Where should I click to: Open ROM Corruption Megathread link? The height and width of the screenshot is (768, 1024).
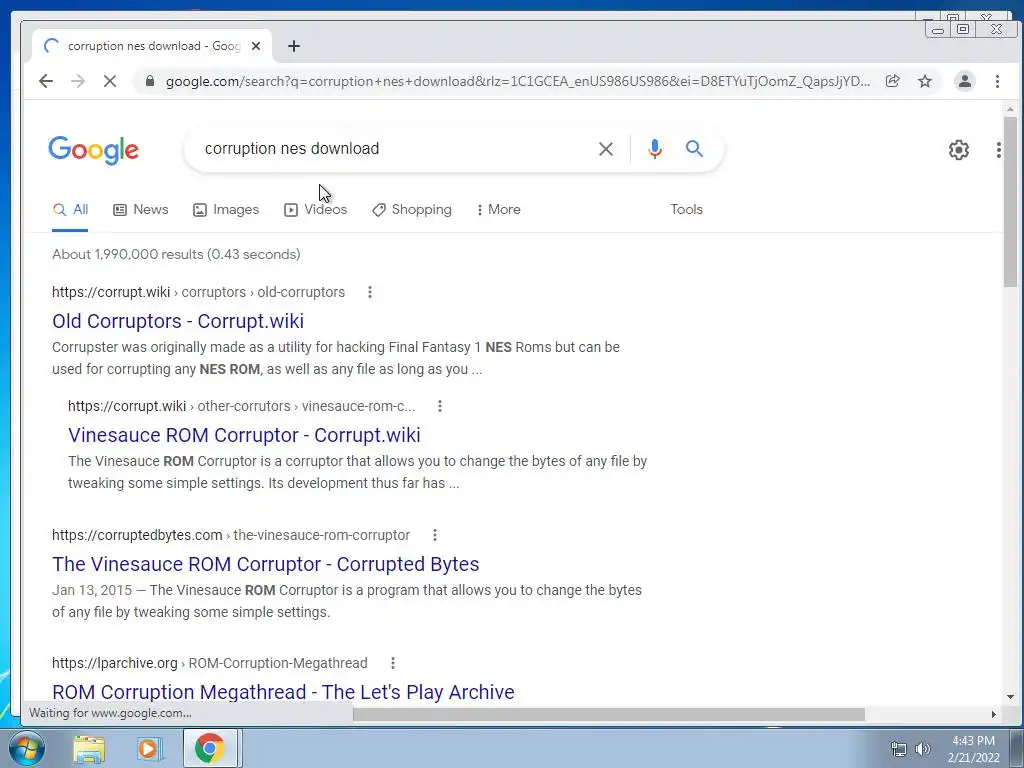[283, 692]
